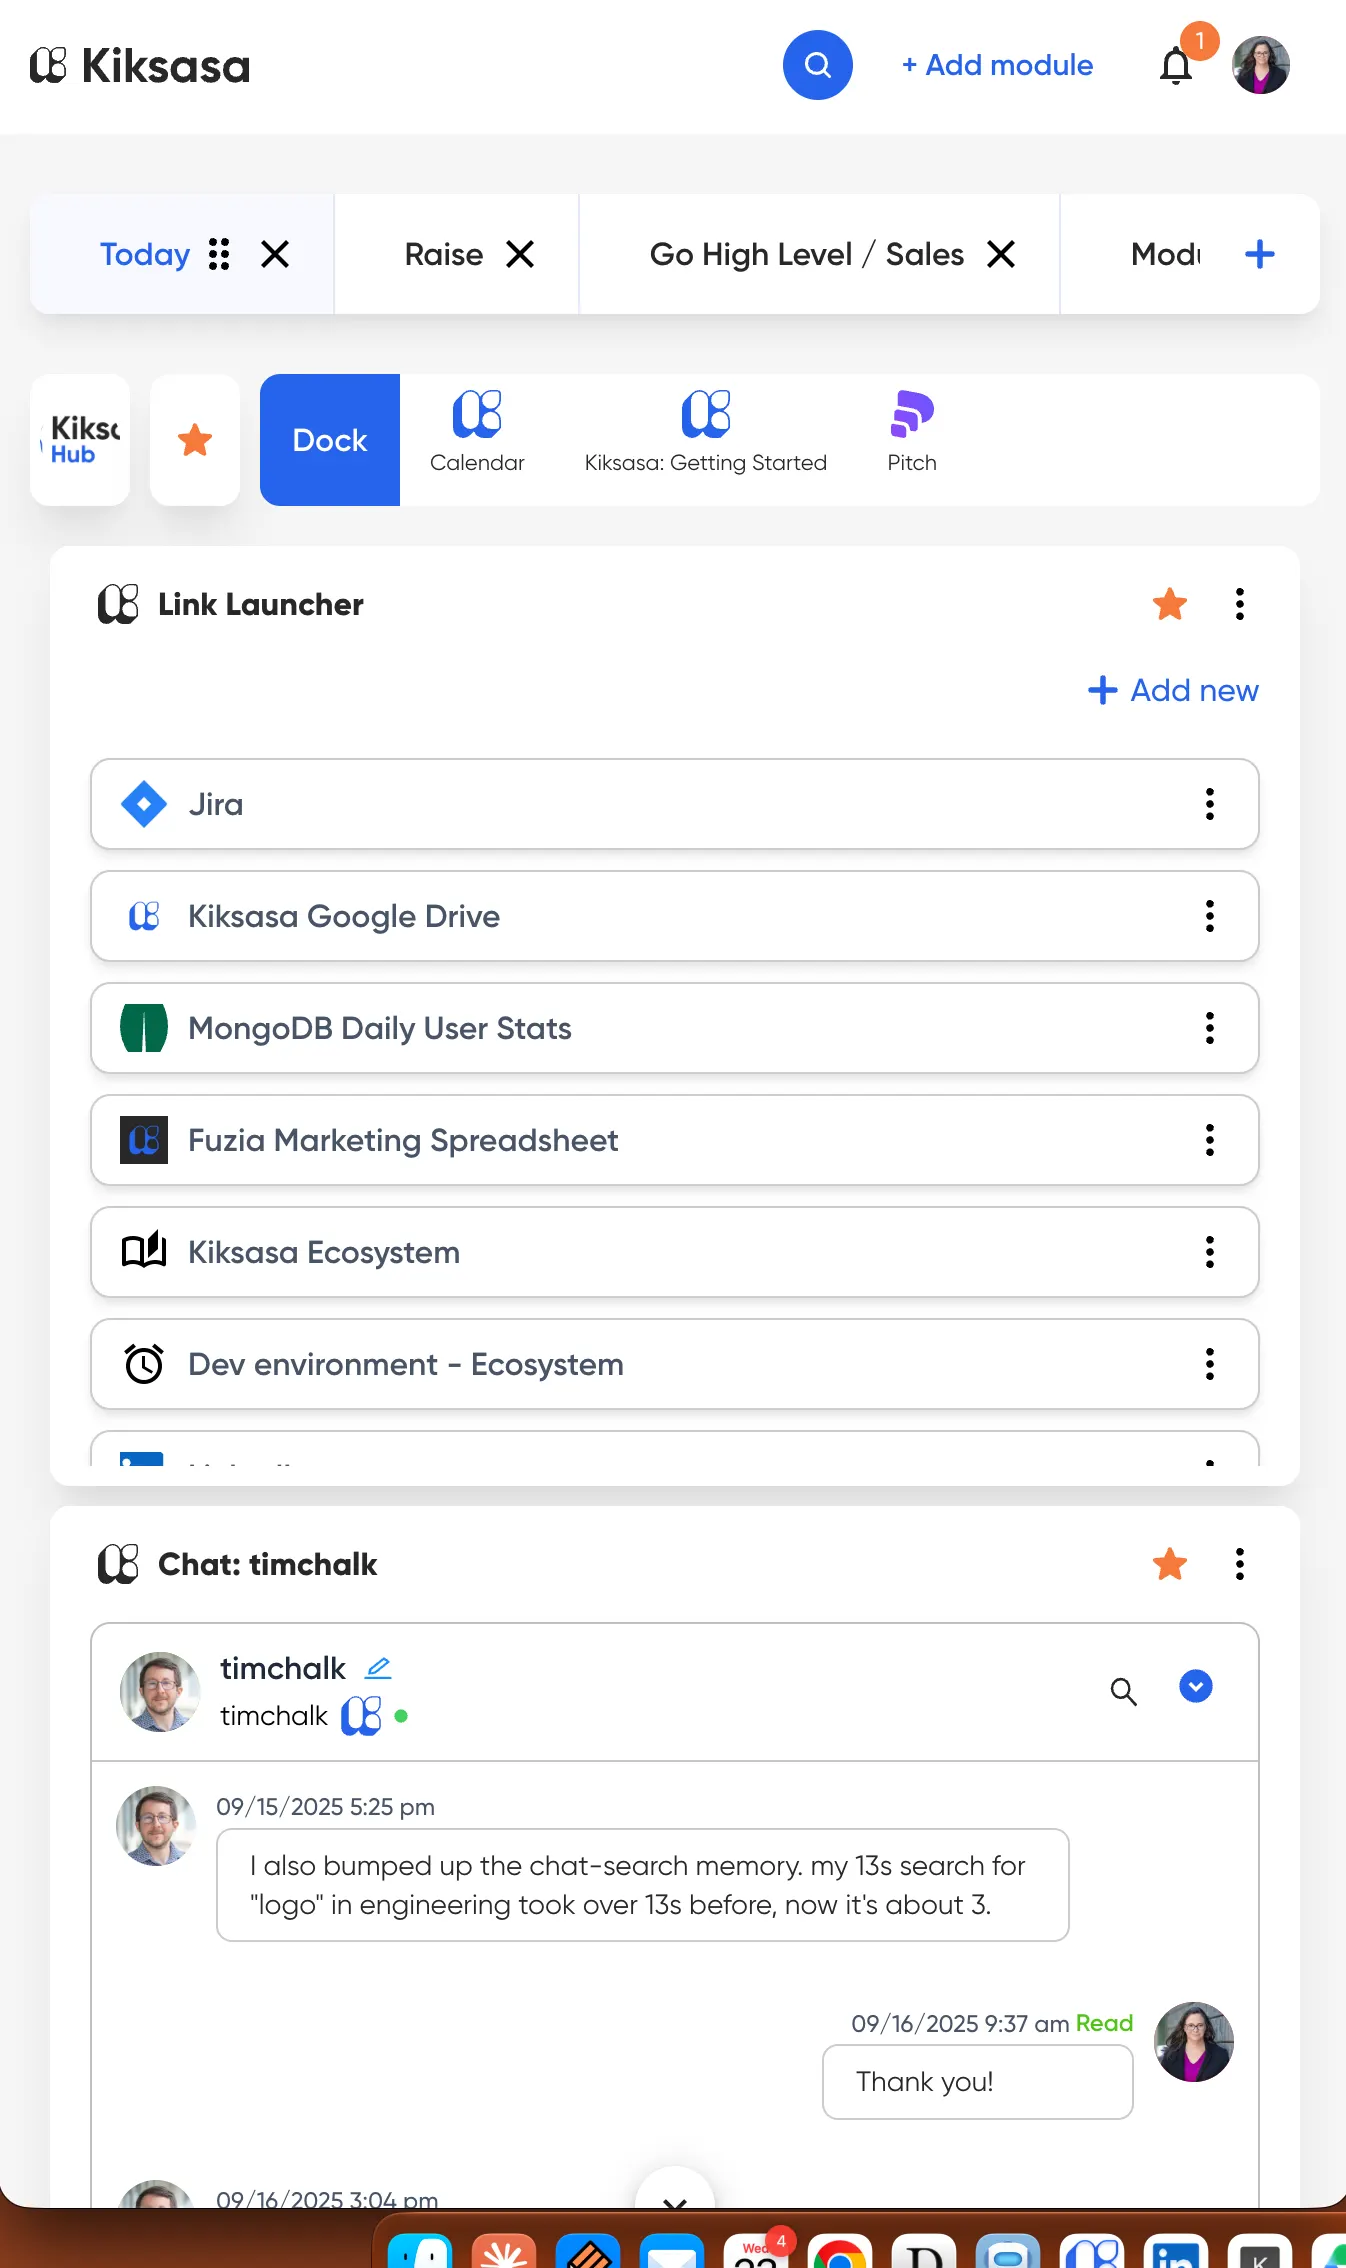Viewport: 1346px width, 2268px height.
Task: Click the "Thank you!" message bubble
Action: 978,2082
